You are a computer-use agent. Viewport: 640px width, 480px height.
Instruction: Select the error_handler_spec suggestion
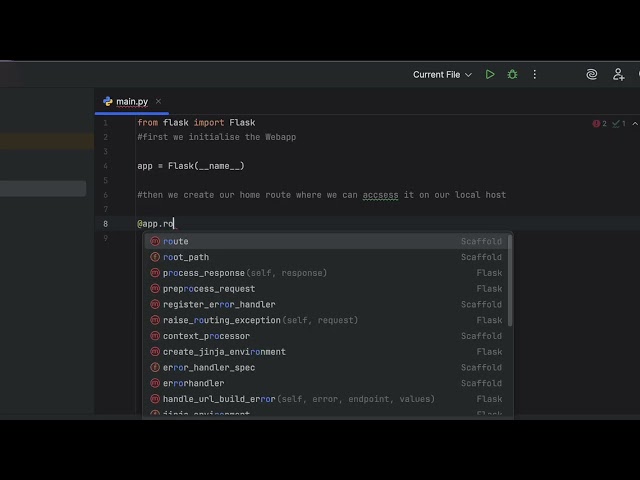327,367
